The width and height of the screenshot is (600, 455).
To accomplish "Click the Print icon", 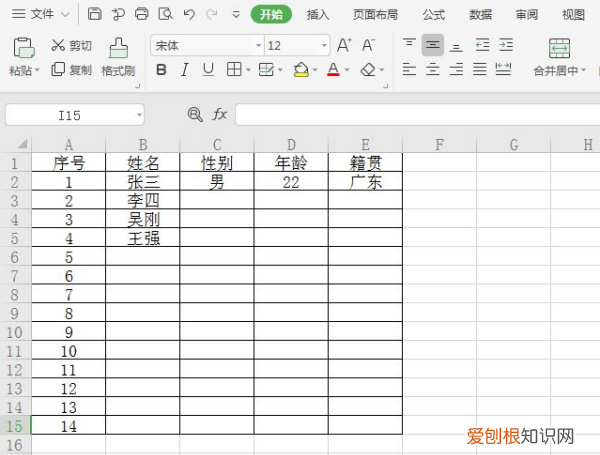I will [142, 14].
